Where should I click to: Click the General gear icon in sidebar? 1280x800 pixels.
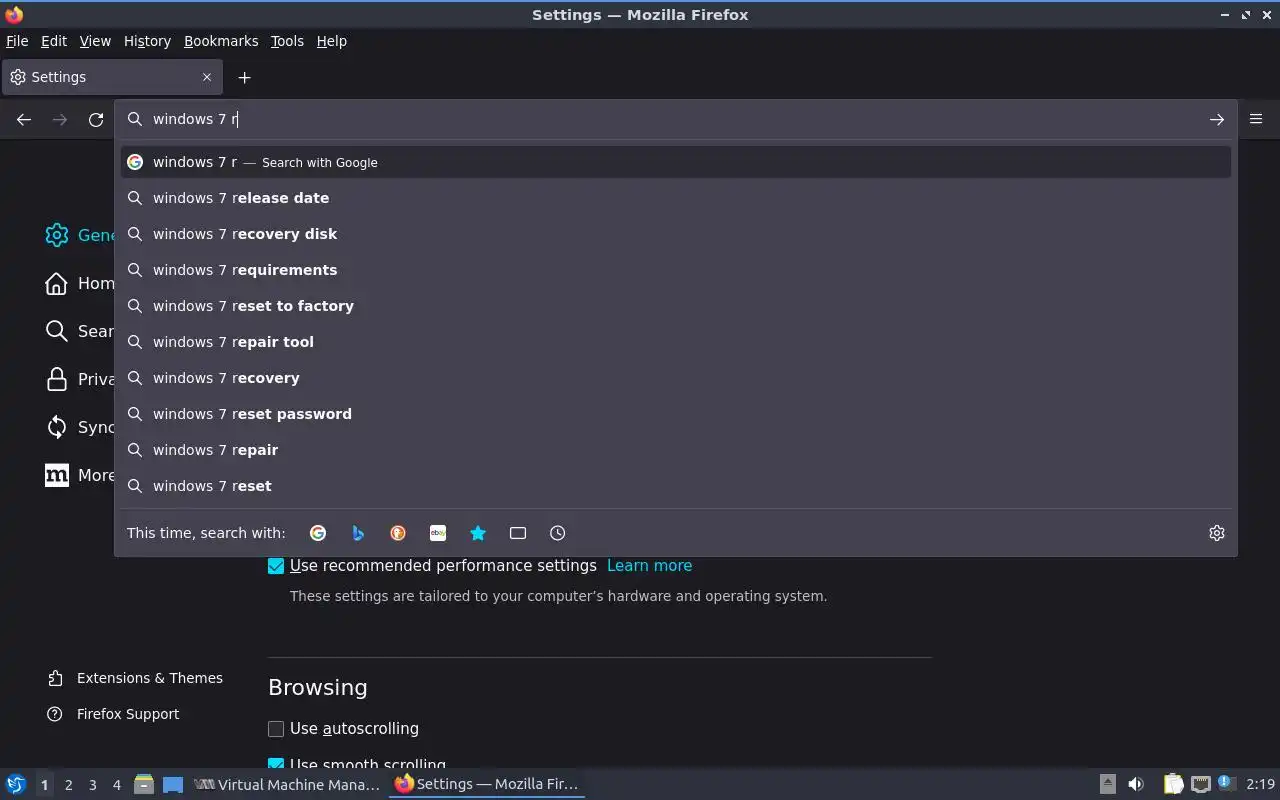57,235
